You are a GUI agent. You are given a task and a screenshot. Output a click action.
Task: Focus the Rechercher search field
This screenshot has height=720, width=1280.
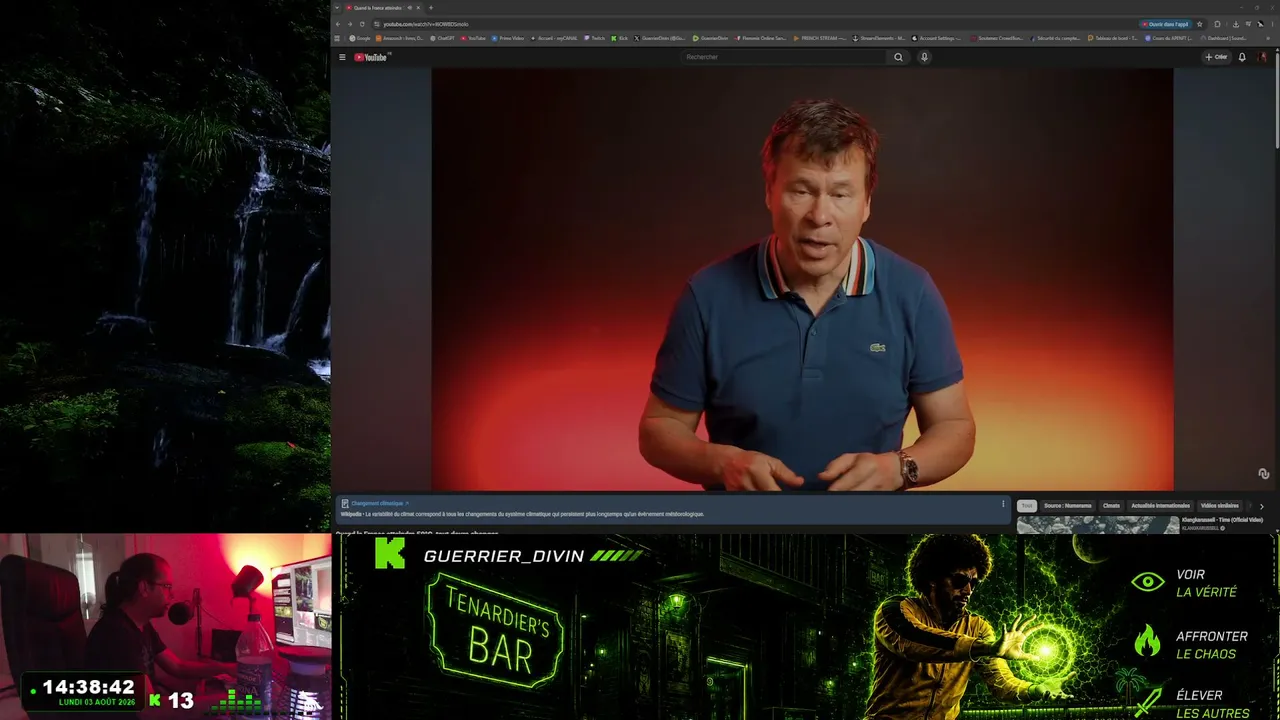click(784, 57)
